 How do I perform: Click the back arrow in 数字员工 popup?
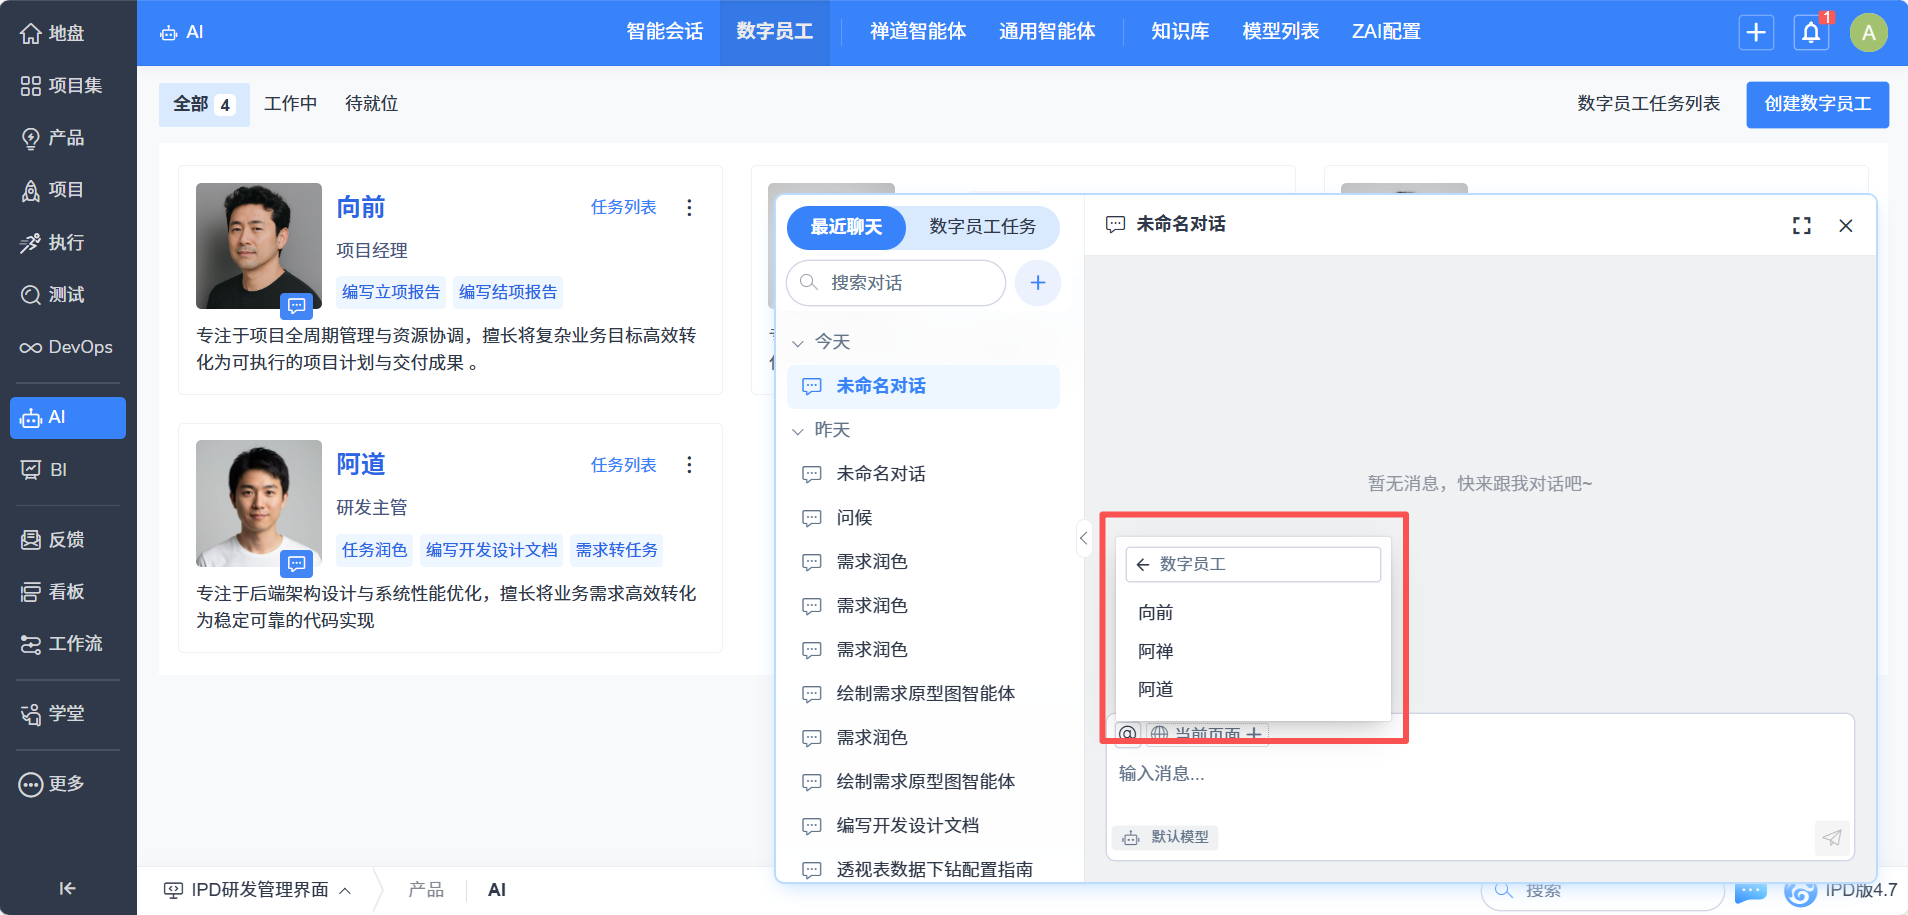1143,564
